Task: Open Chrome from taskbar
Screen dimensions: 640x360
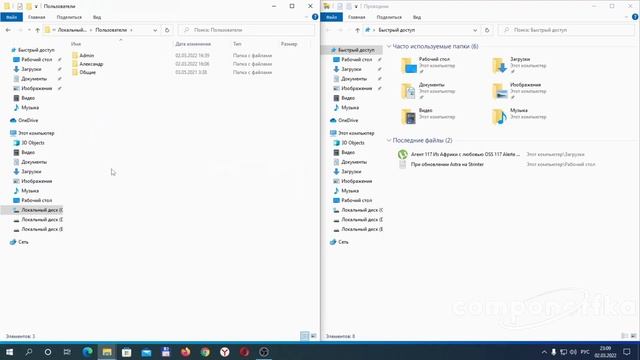Action: tap(205, 352)
